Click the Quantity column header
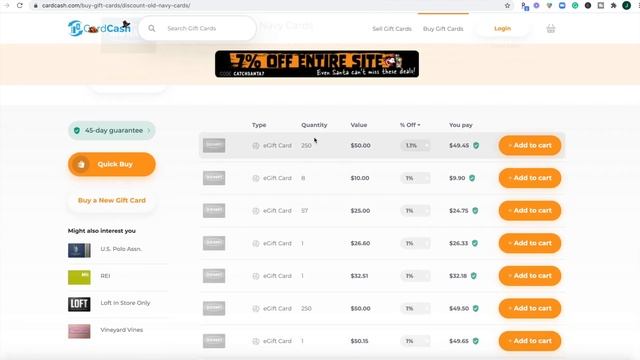 (x=314, y=125)
